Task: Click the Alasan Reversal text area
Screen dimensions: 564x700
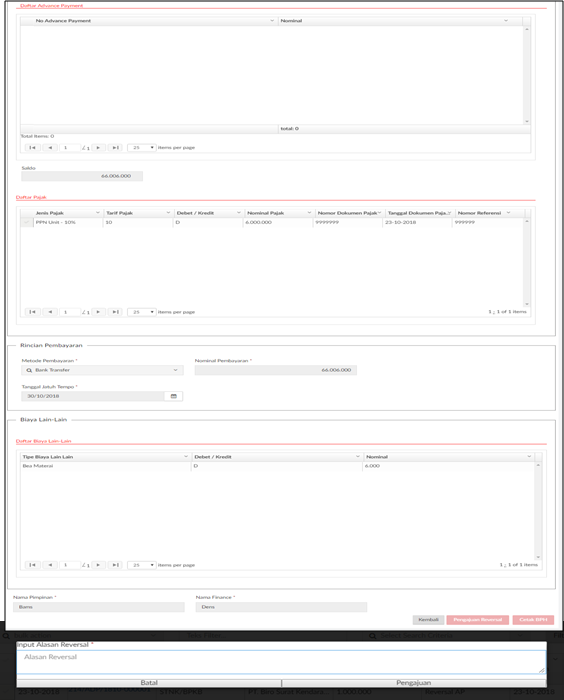Action: 281,662
